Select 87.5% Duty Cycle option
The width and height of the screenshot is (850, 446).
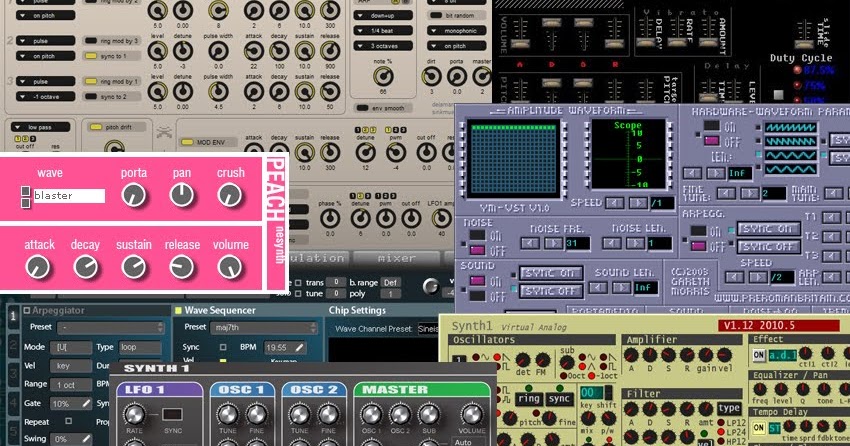[797, 70]
